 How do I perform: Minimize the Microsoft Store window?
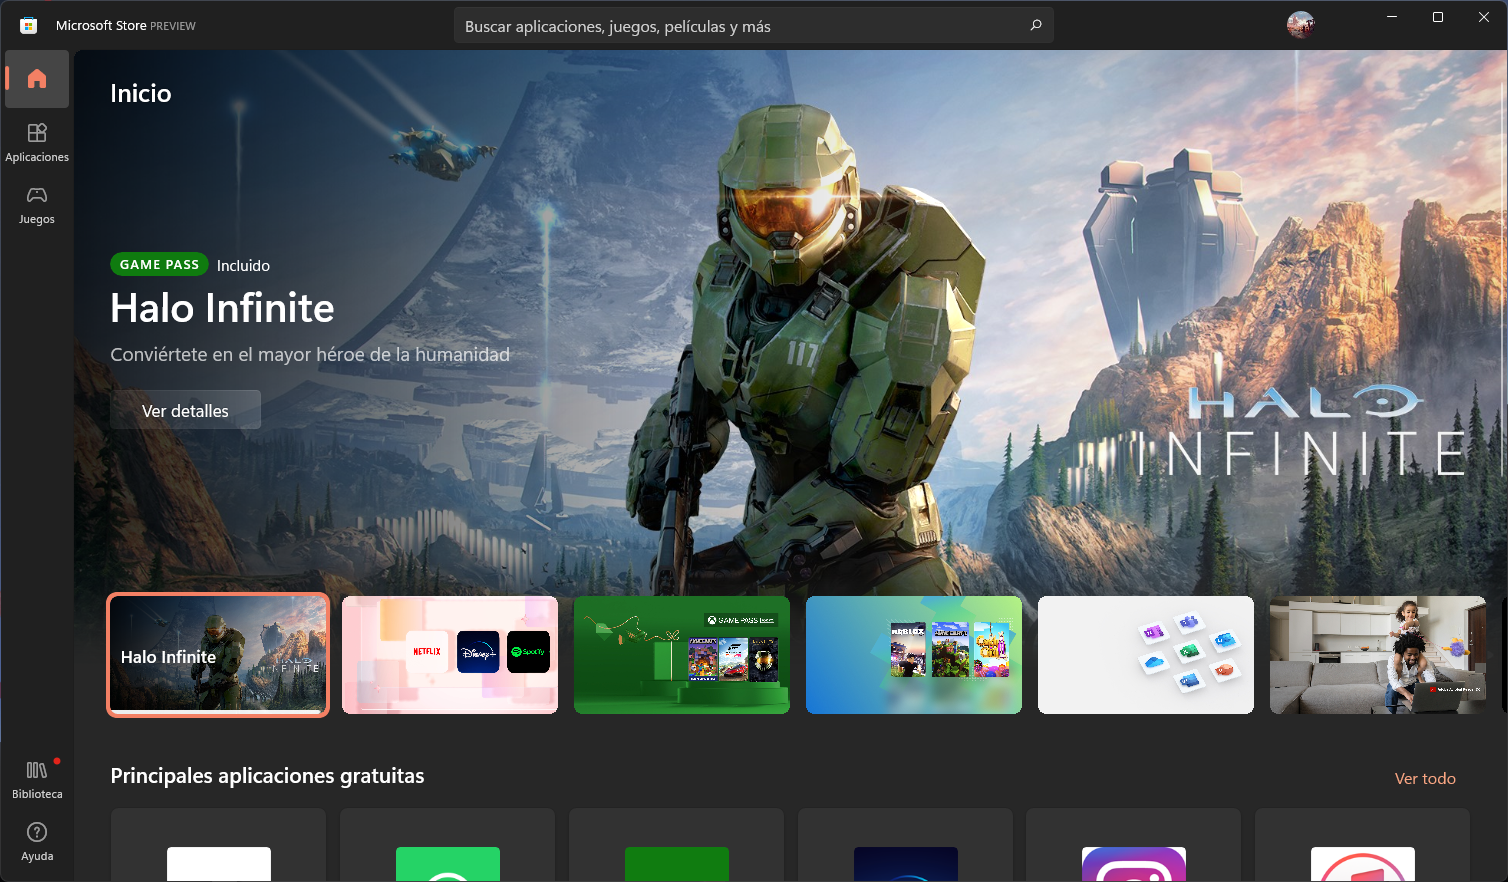(1392, 17)
